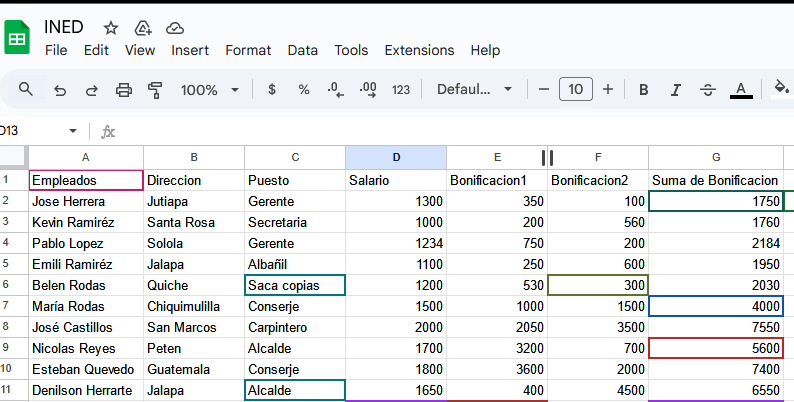The height and width of the screenshot is (402, 794).
Task: Open the Format menu
Action: (248, 50)
